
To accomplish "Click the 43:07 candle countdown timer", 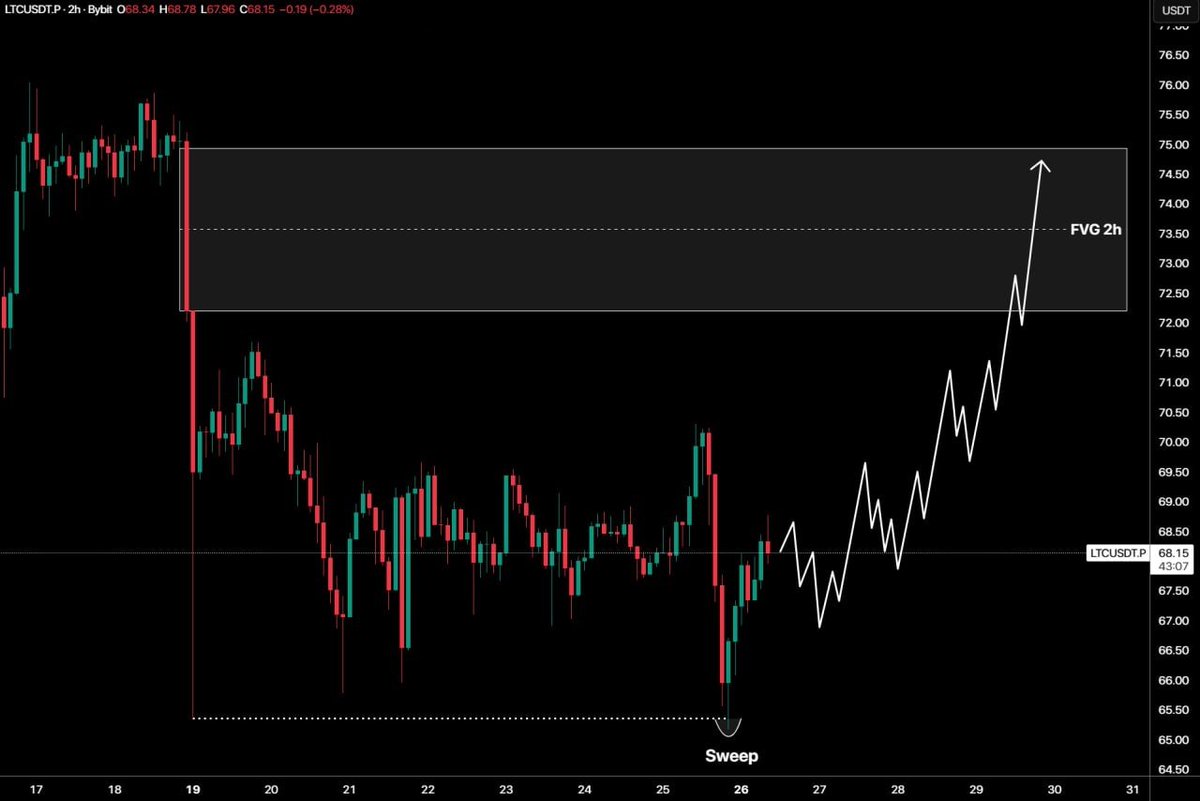I will (1172, 566).
